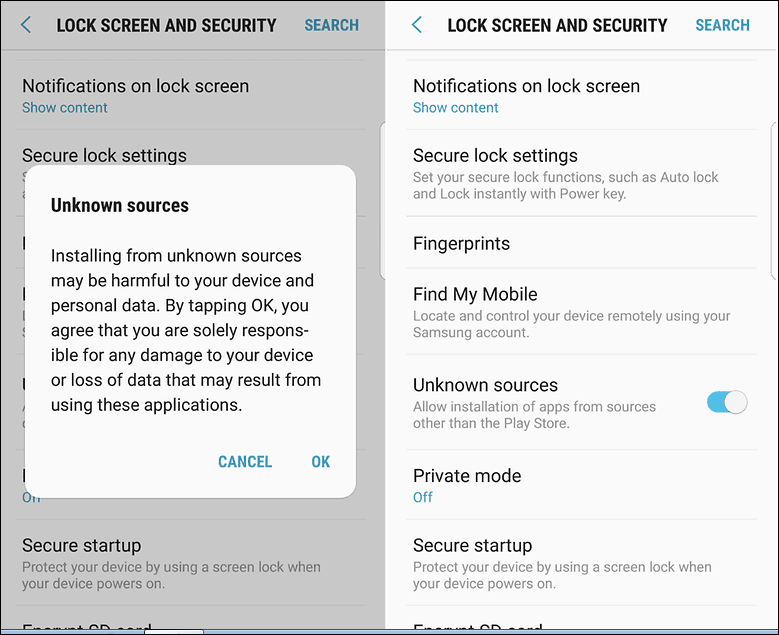
Task: Open Fingerprints settings
Action: [x=461, y=243]
